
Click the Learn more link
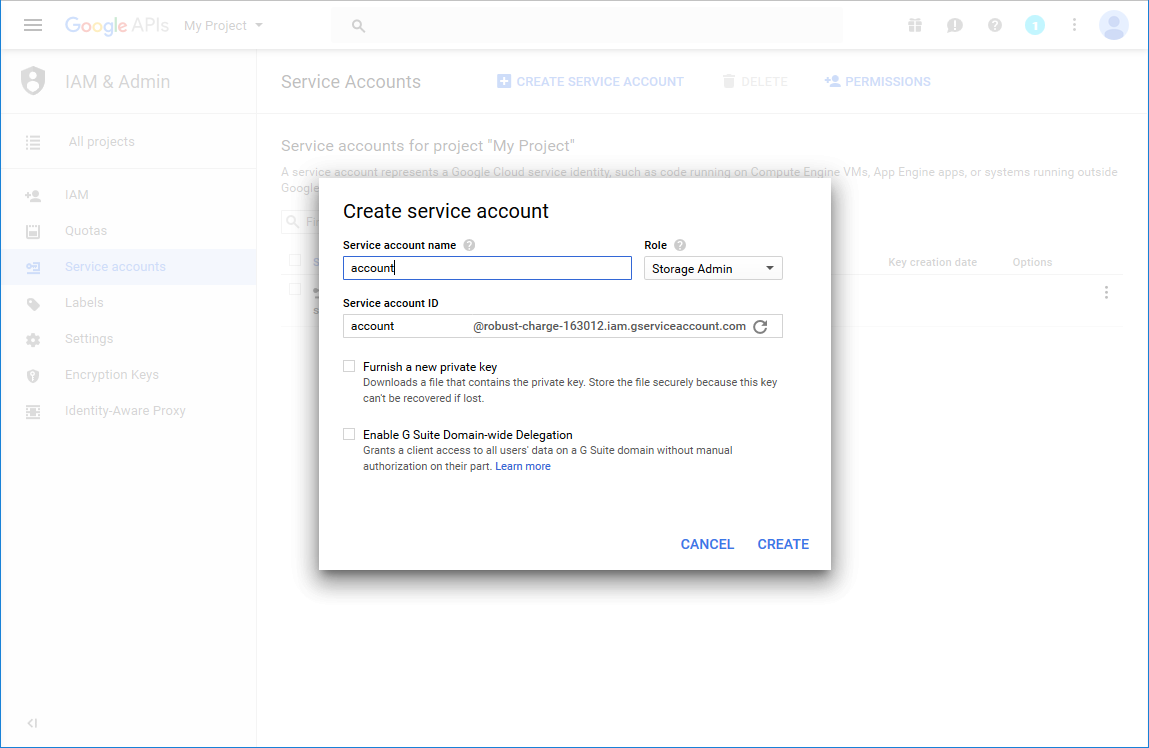pos(523,466)
